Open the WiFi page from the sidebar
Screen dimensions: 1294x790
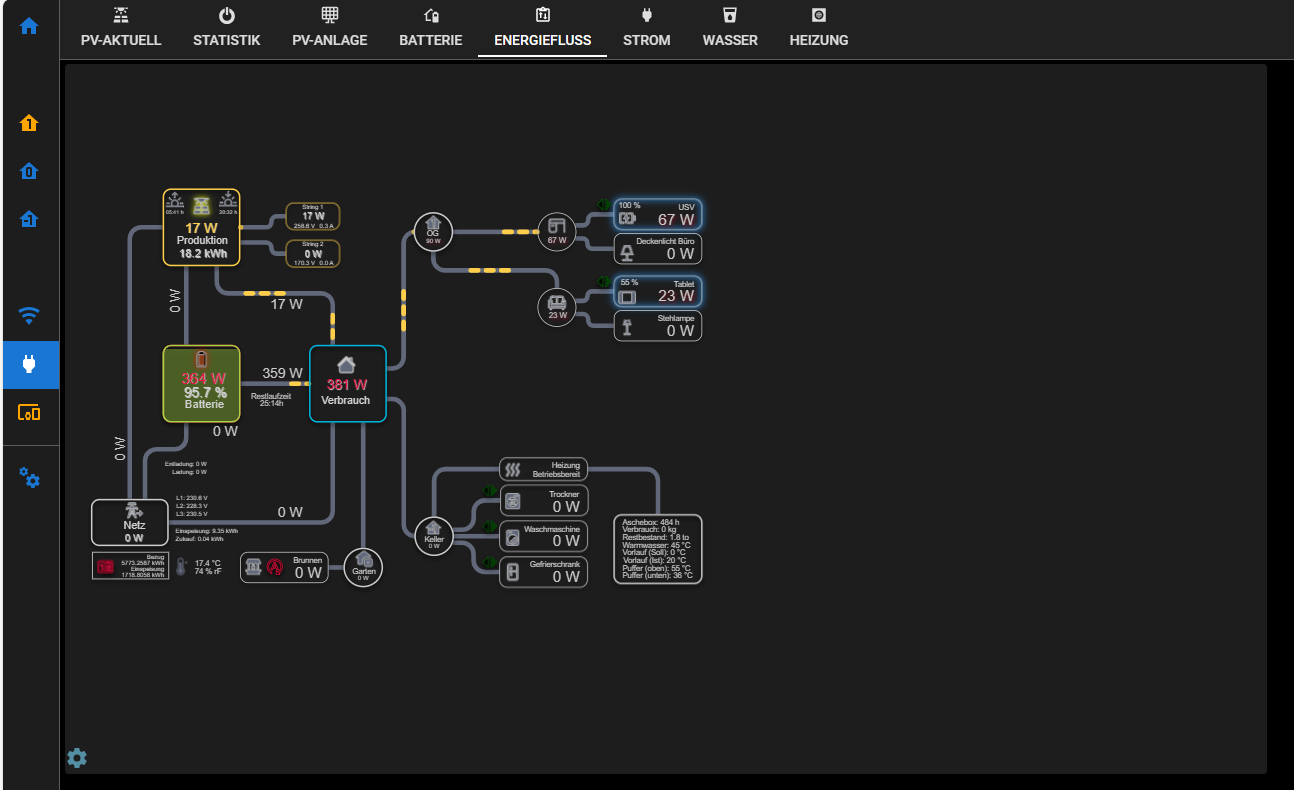click(x=29, y=316)
